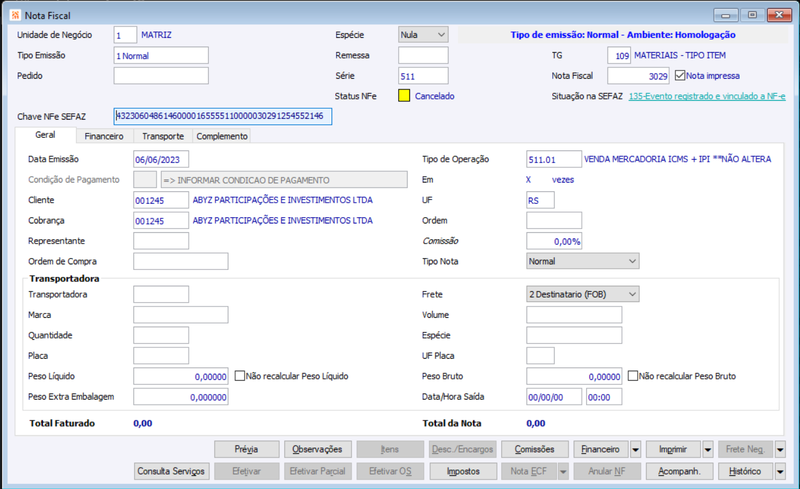
Task: Expand the Financeiro button dropdown arrow
Action: (x=635, y=449)
